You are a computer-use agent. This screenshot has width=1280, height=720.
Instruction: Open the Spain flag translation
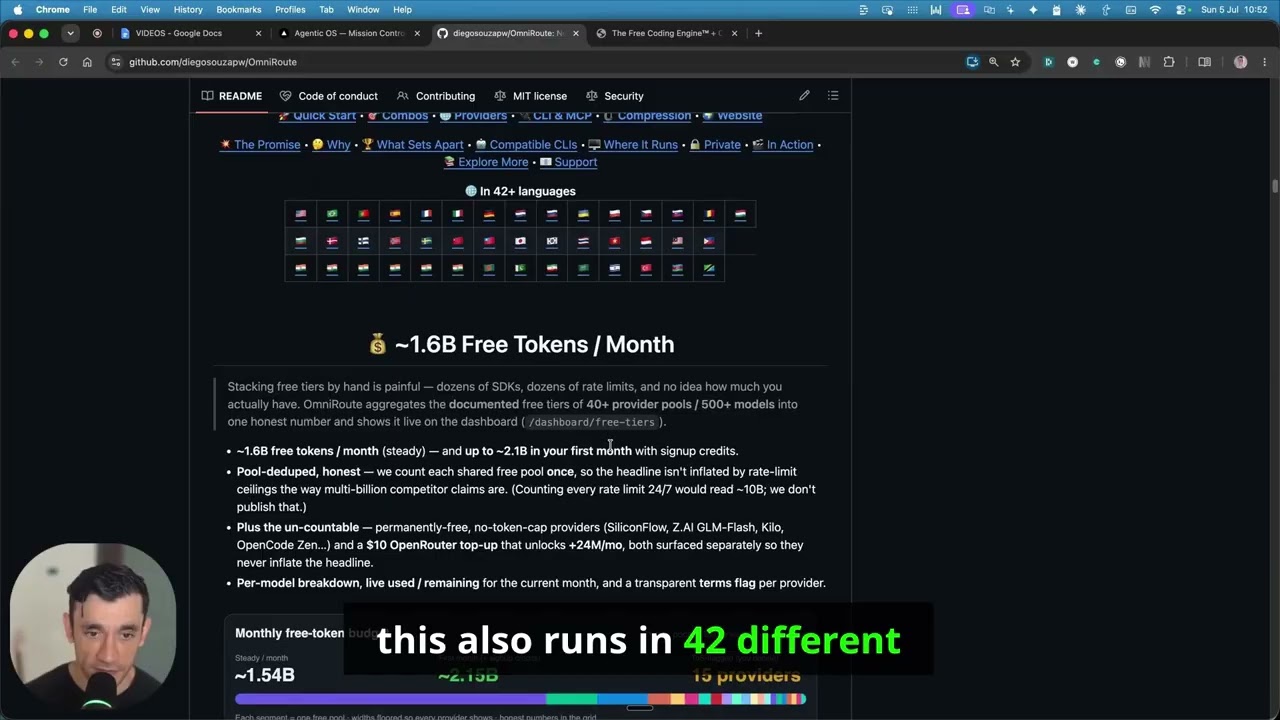point(395,214)
